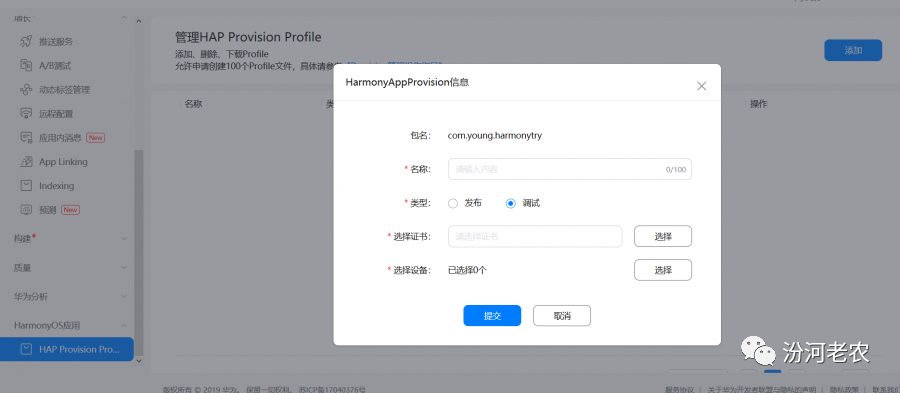Open Indexing in the sidebar
This screenshot has height=393, width=900.
coord(56,185)
